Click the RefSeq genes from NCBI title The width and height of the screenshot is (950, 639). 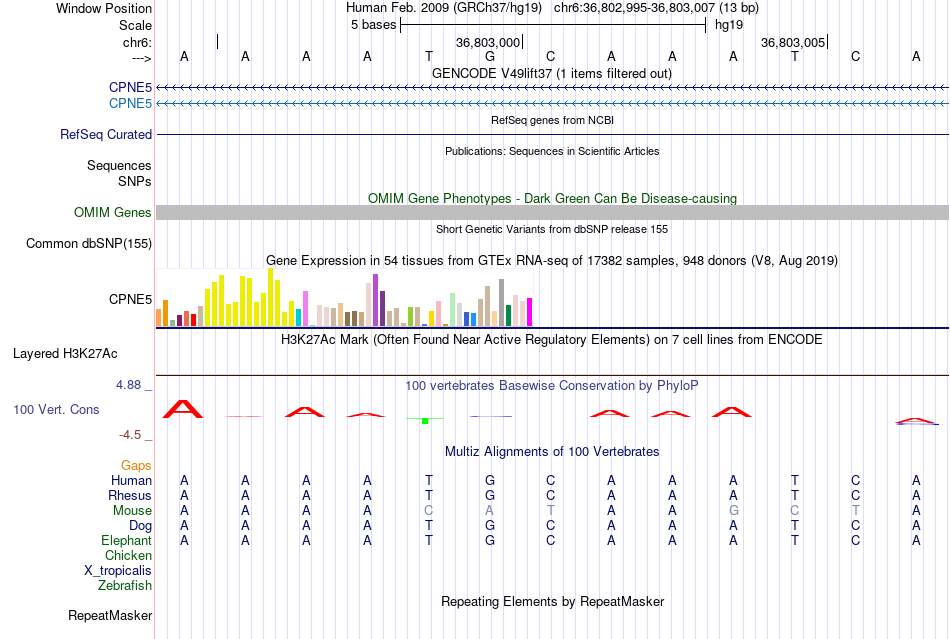pyautogui.click(x=552, y=120)
